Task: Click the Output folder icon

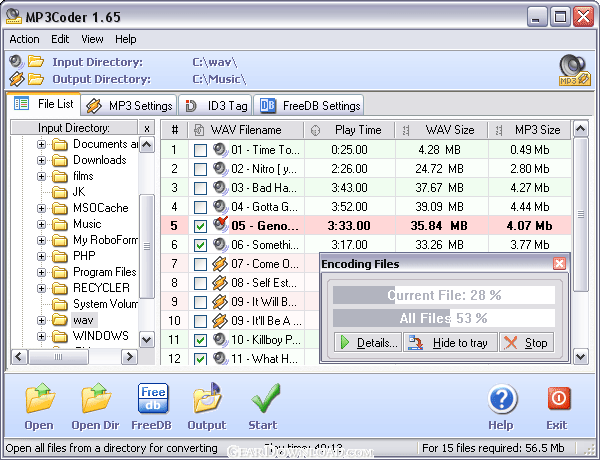Action: pos(207,399)
